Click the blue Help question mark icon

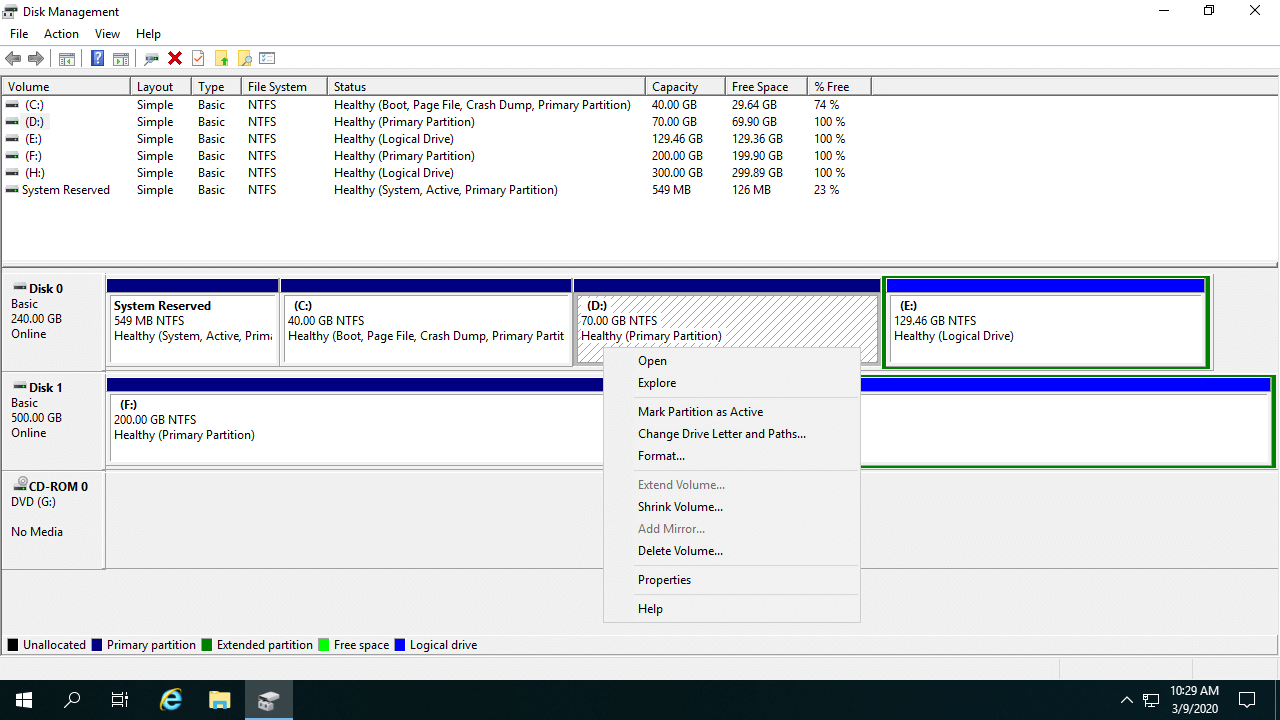pos(97,59)
